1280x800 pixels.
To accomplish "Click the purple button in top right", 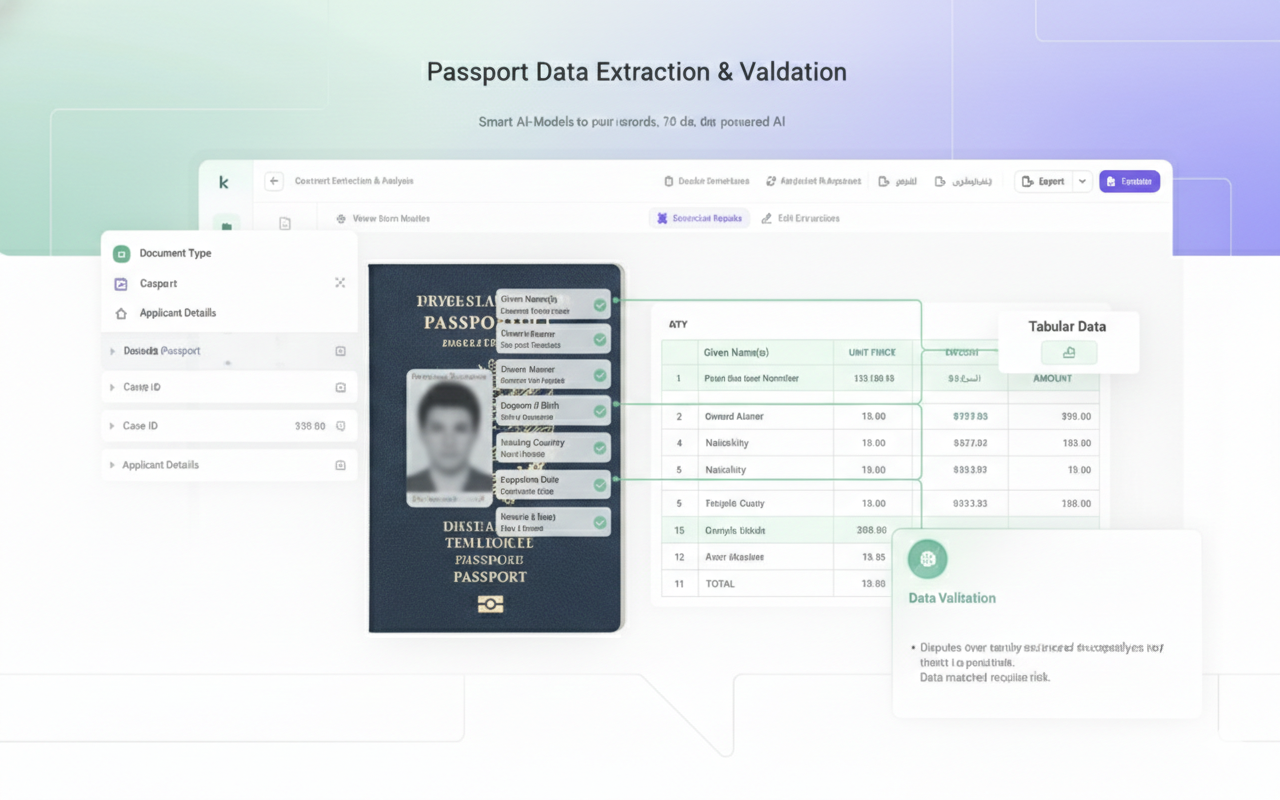I will coord(1129,181).
